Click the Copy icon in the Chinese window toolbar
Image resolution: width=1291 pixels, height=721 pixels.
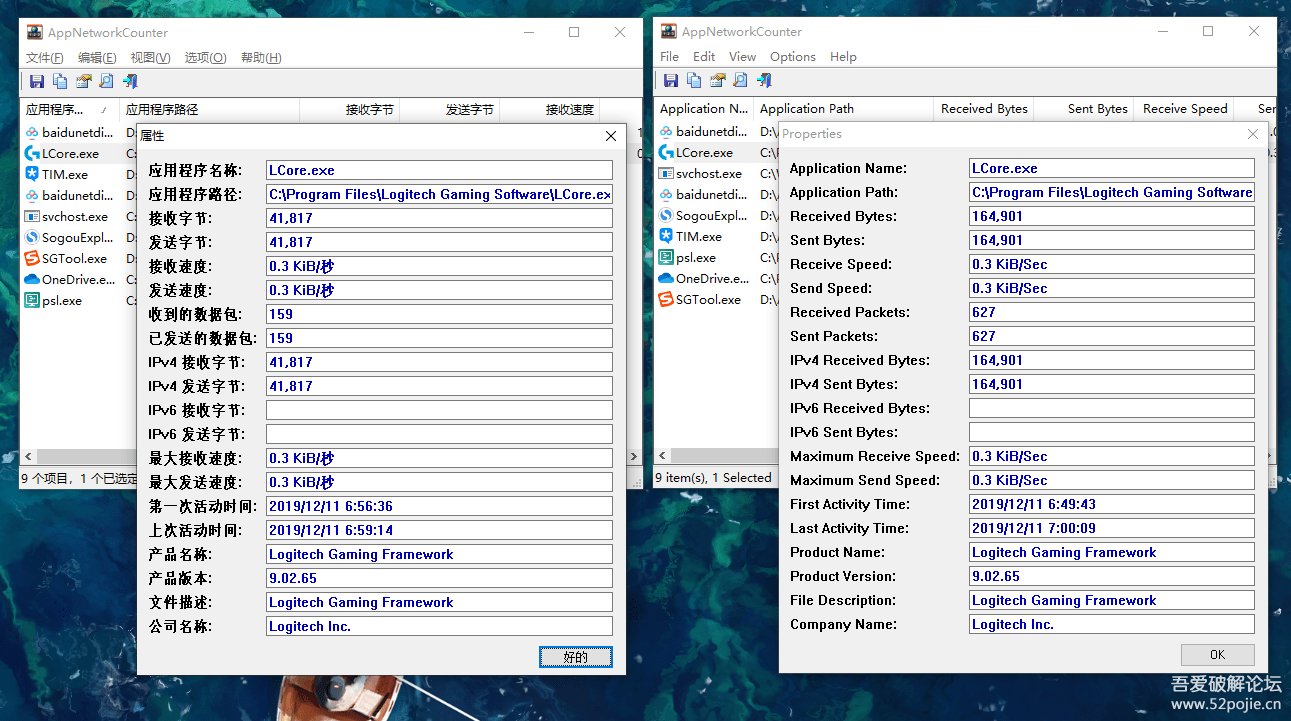[60, 82]
